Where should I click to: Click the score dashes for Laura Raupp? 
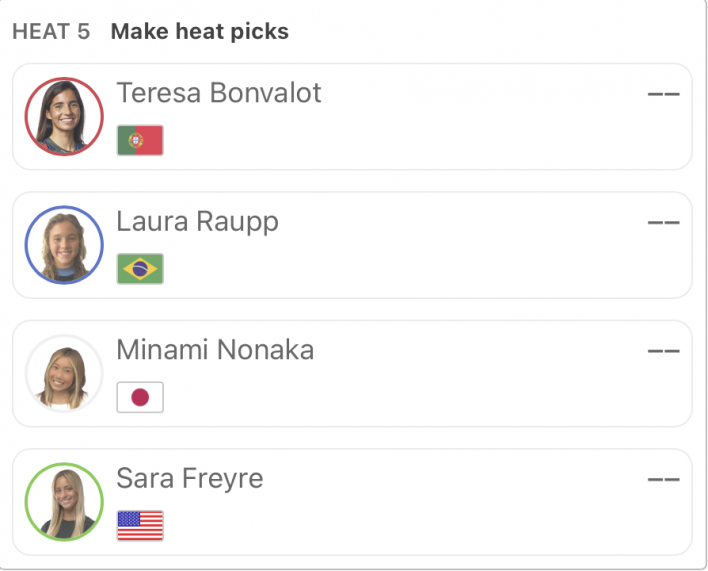coord(663,223)
